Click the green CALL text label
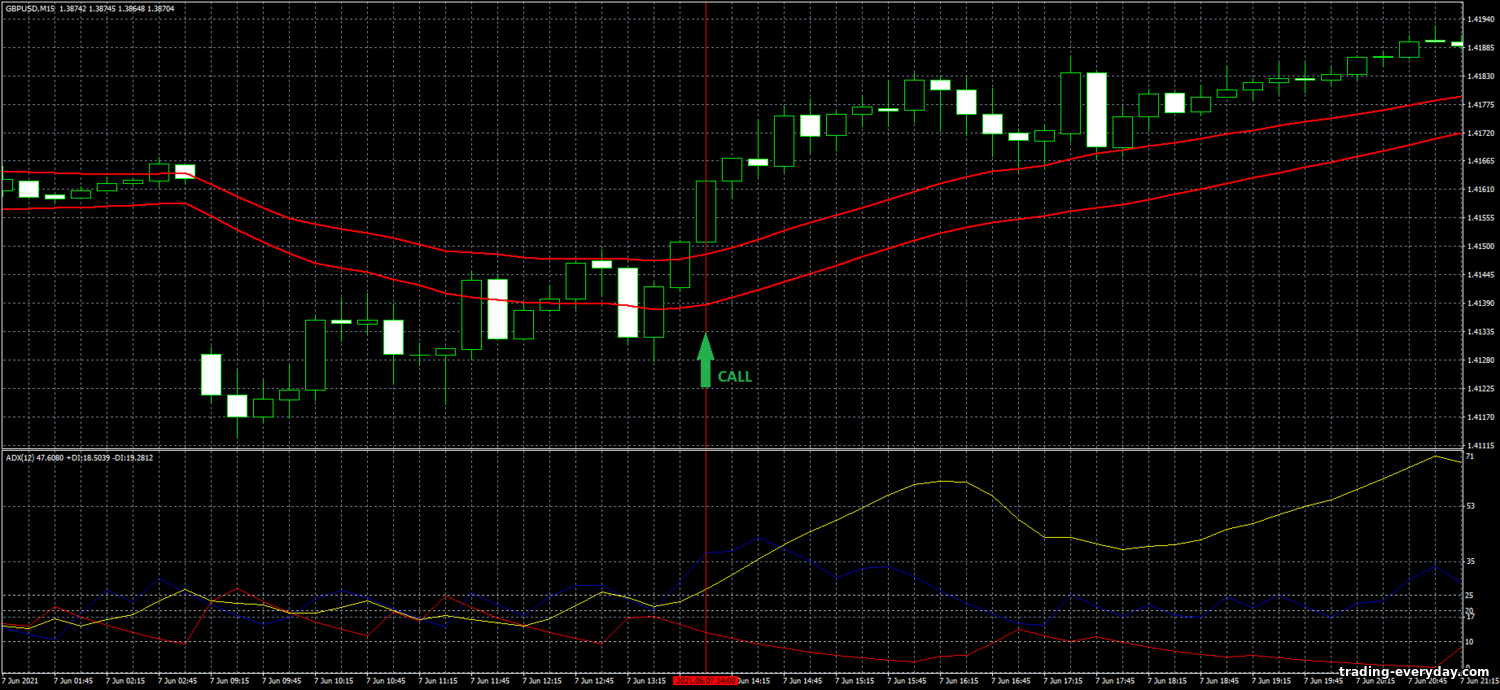This screenshot has height=690, width=1500. 734,377
